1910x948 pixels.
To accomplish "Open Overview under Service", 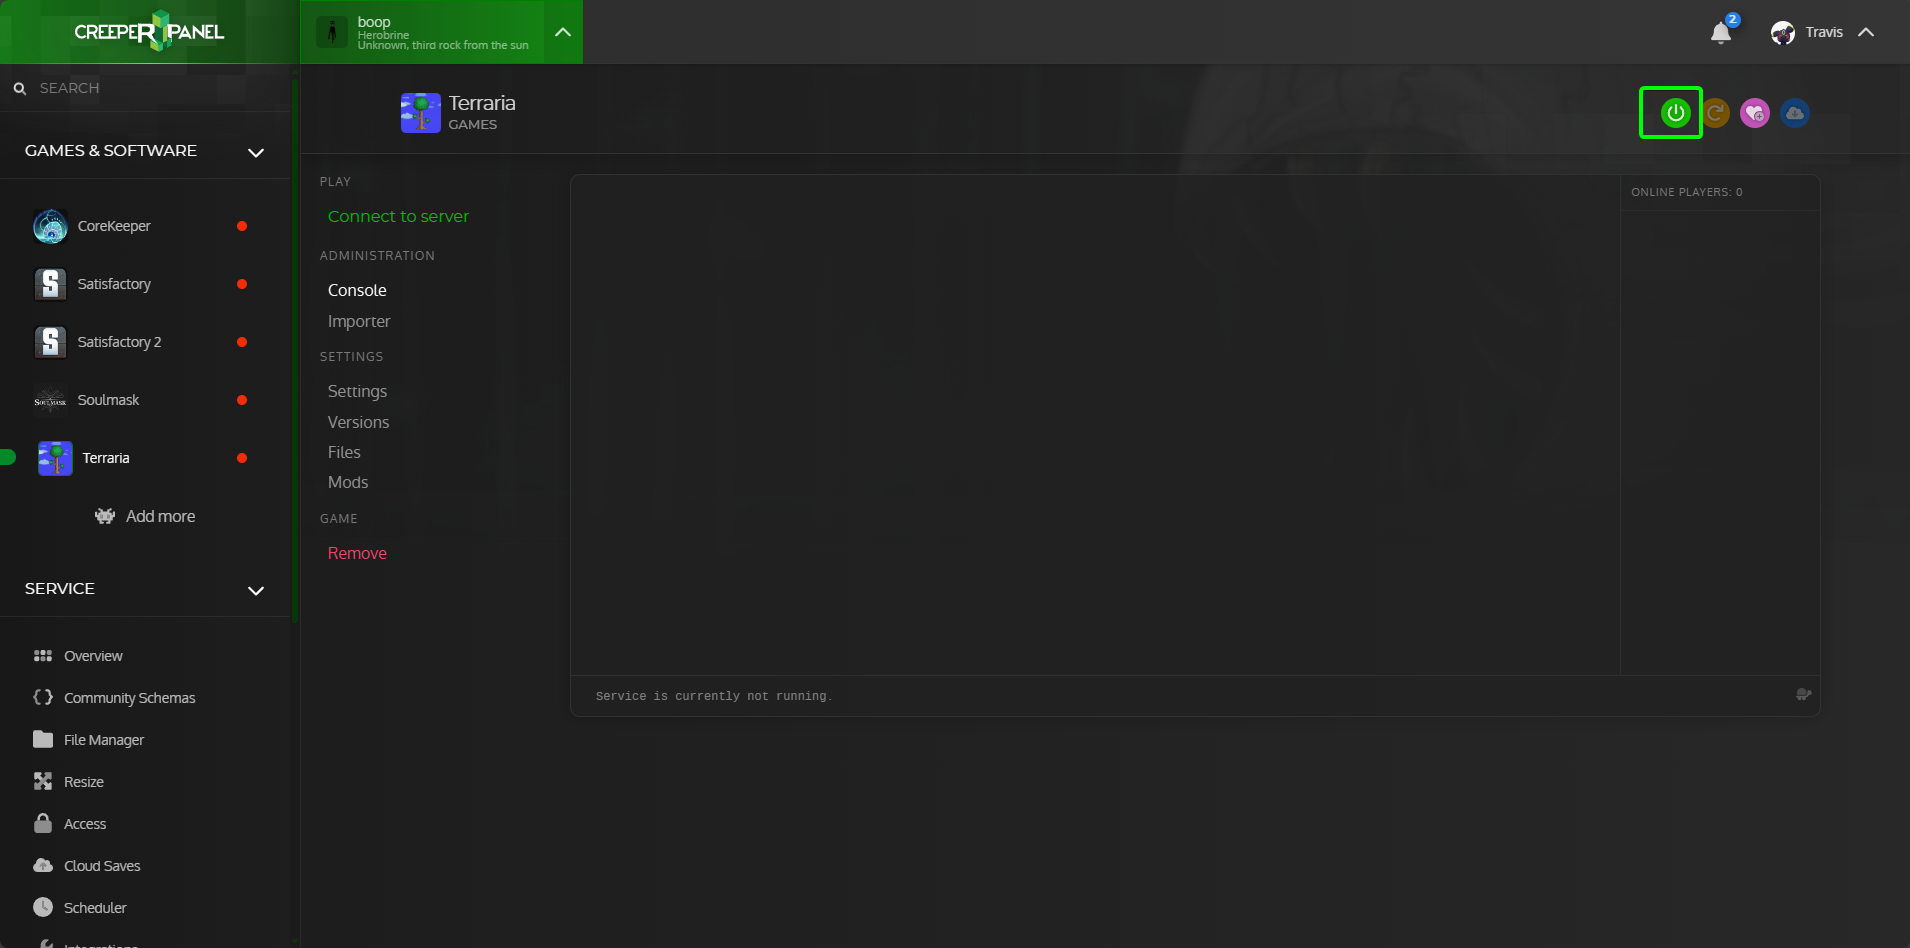I will pos(93,656).
